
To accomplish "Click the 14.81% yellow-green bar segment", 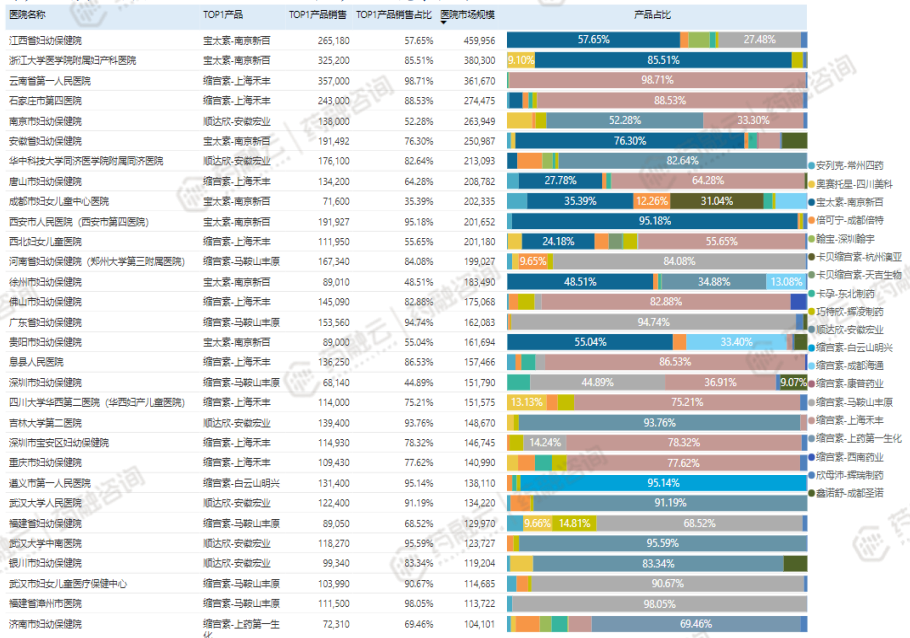I will click(x=574, y=523).
